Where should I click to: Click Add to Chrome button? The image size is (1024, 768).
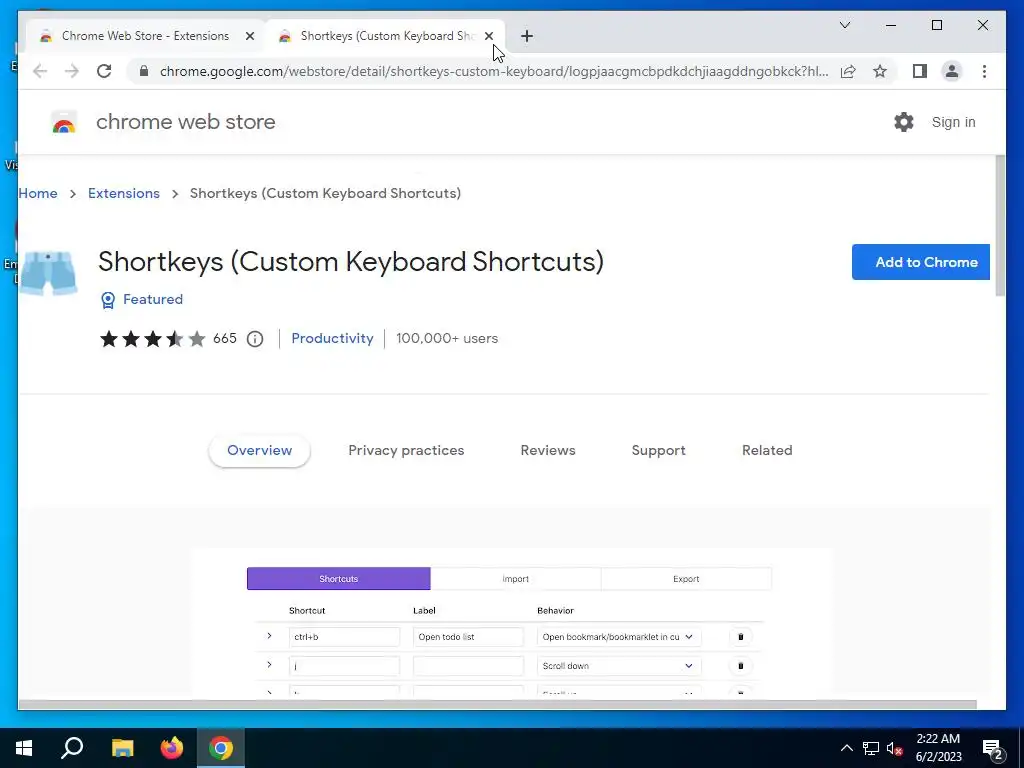point(921,262)
